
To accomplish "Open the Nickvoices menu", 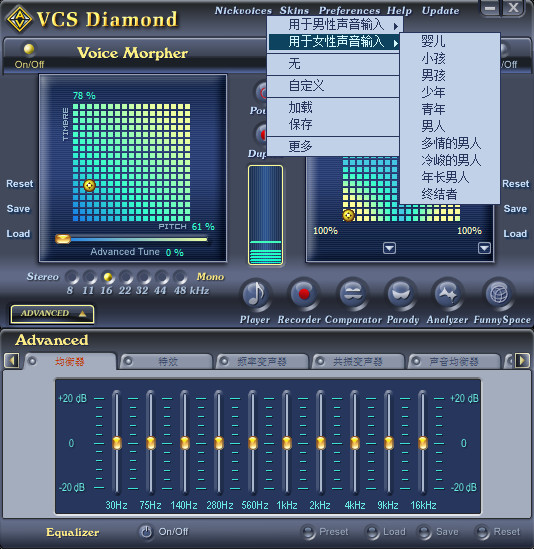I will tap(243, 11).
